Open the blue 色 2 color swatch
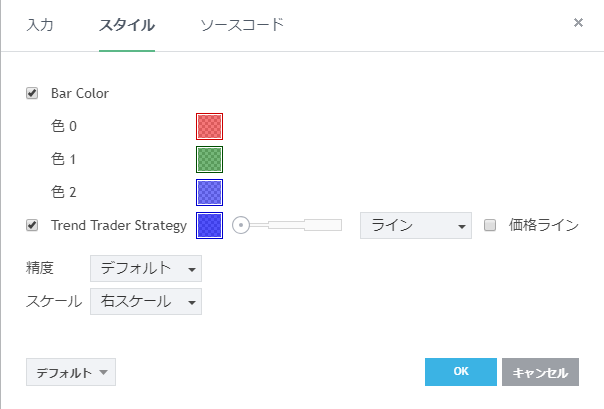Screen dimensions: 604x409 point(209,192)
